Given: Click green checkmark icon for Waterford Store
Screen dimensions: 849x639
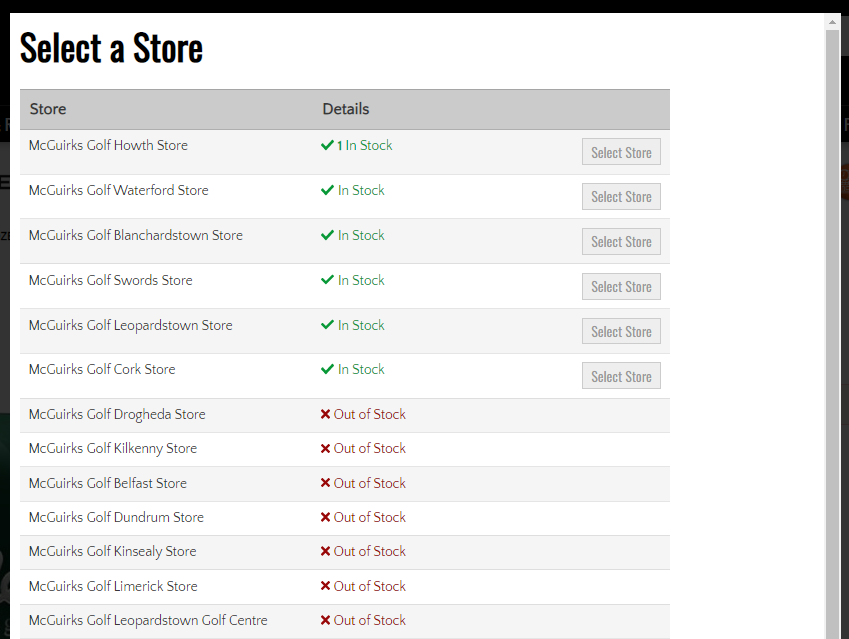Looking at the screenshot, I should (x=327, y=190).
